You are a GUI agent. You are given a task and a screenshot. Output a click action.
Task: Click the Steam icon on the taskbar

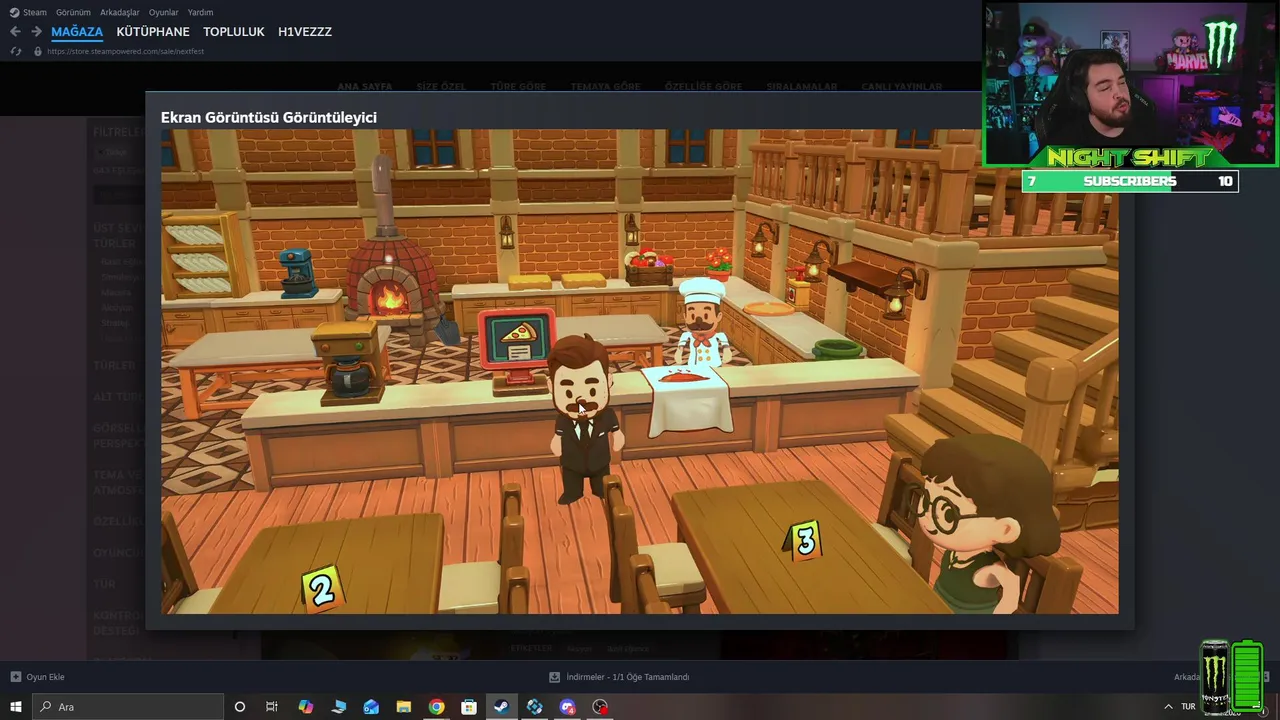pyautogui.click(x=502, y=707)
